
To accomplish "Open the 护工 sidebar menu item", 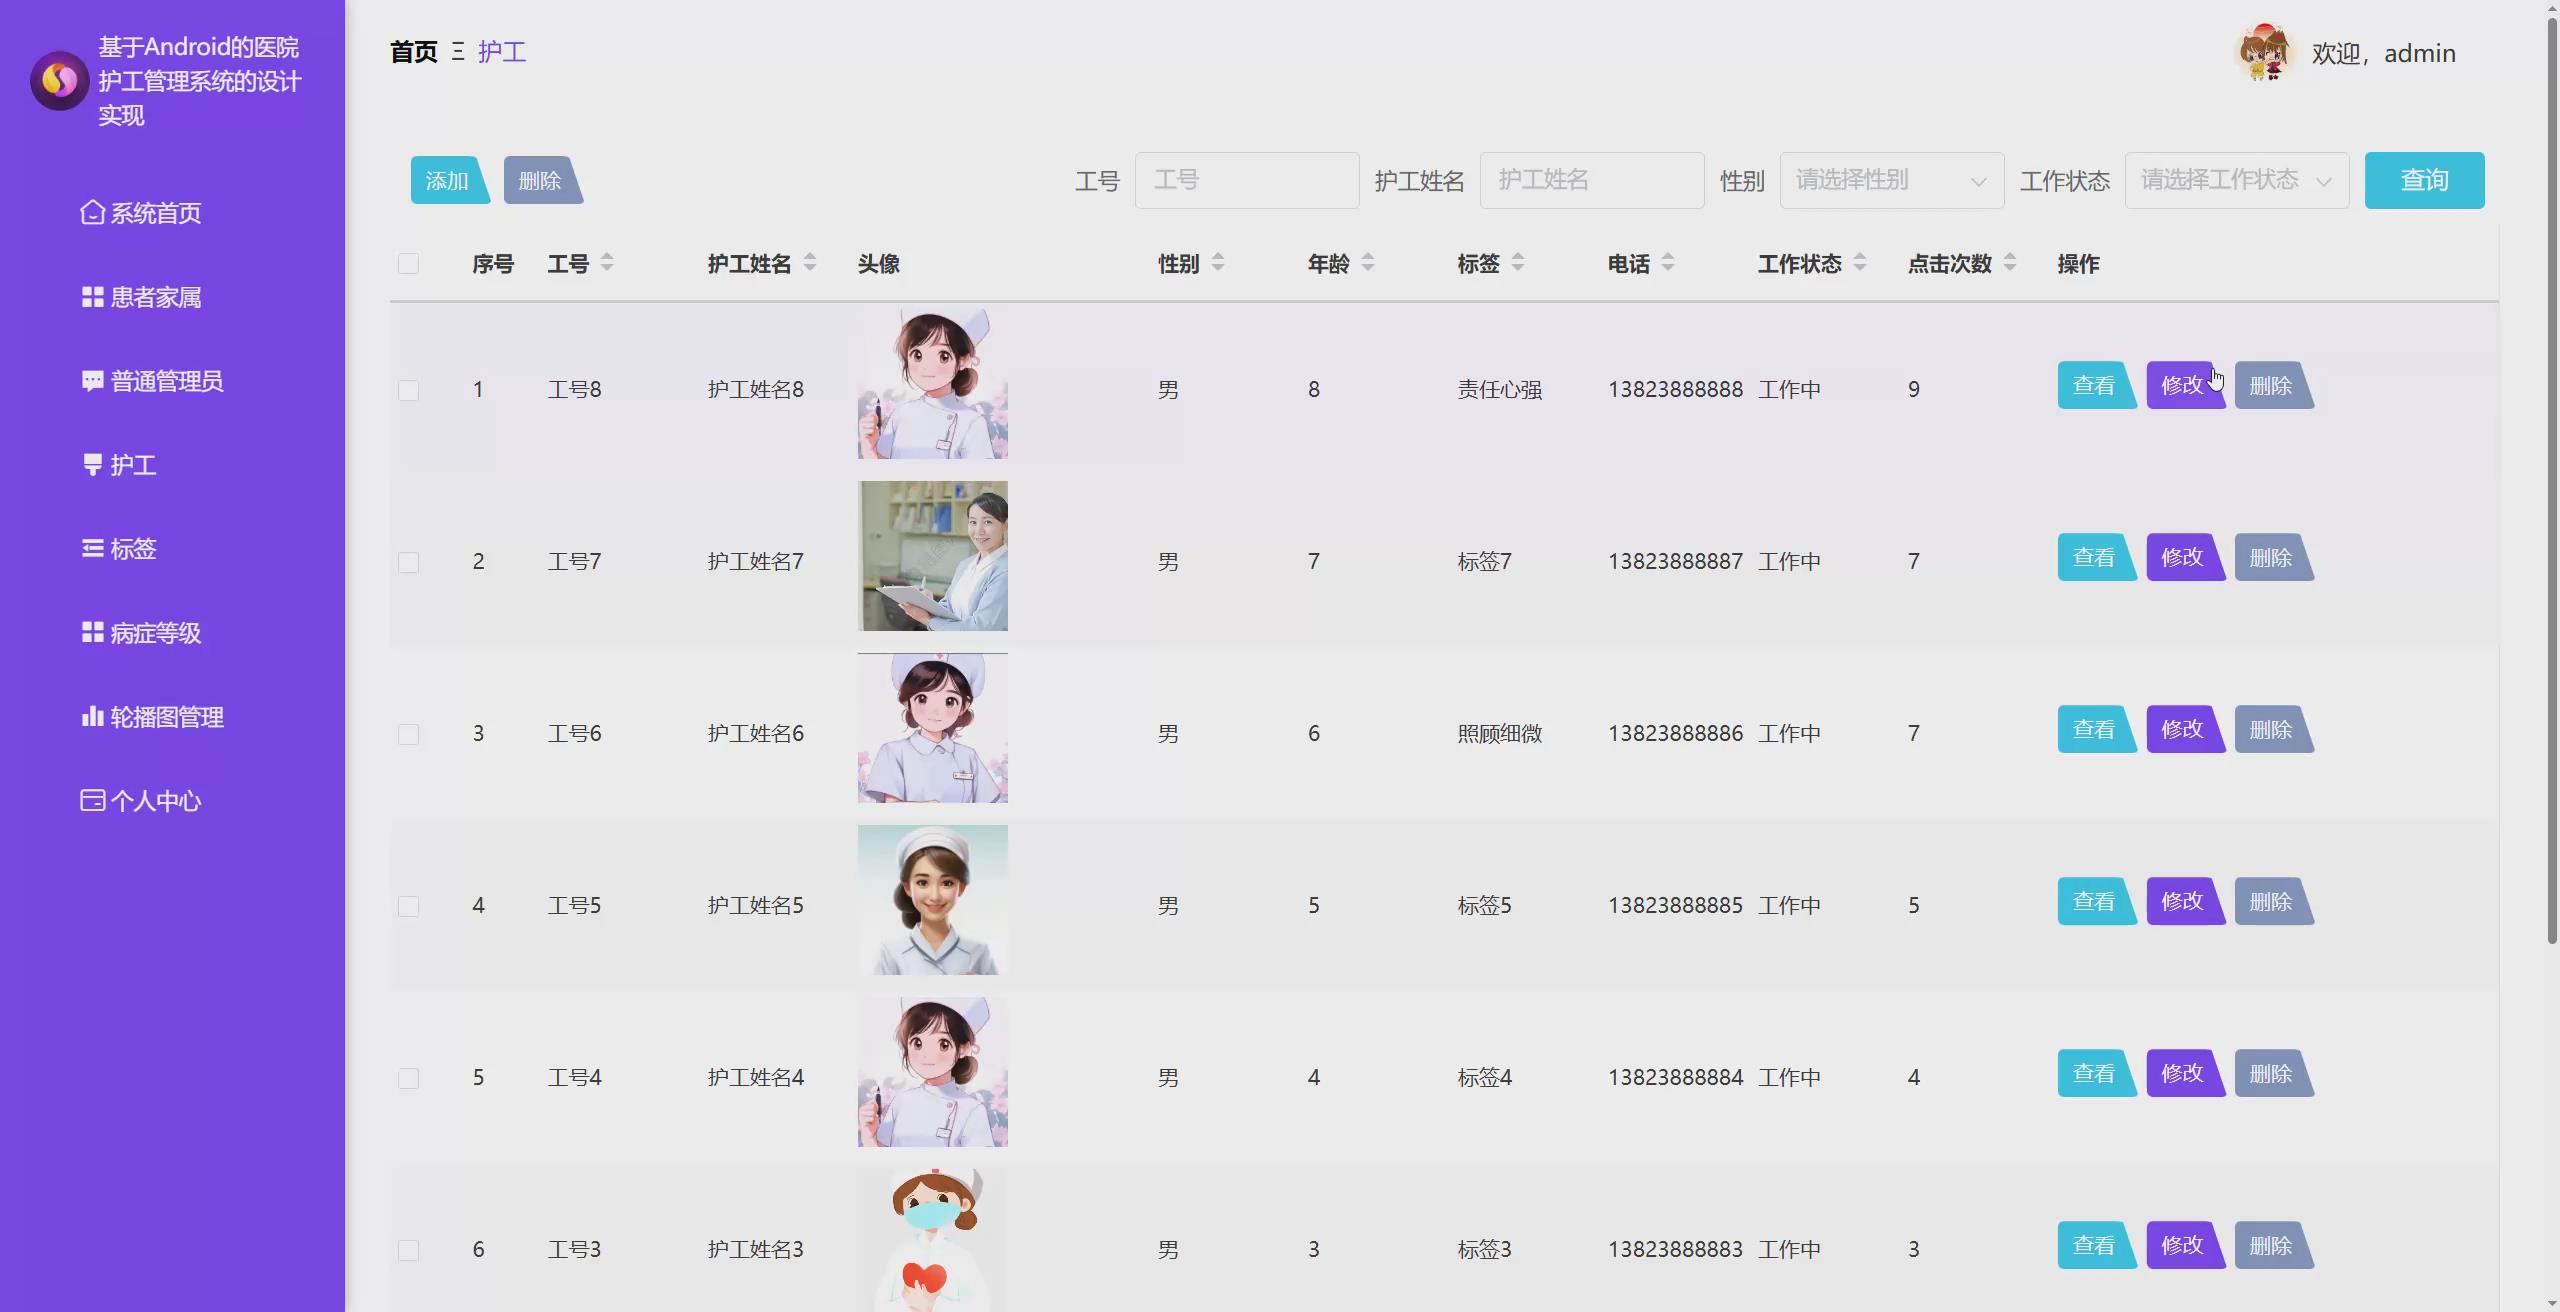I will point(133,465).
